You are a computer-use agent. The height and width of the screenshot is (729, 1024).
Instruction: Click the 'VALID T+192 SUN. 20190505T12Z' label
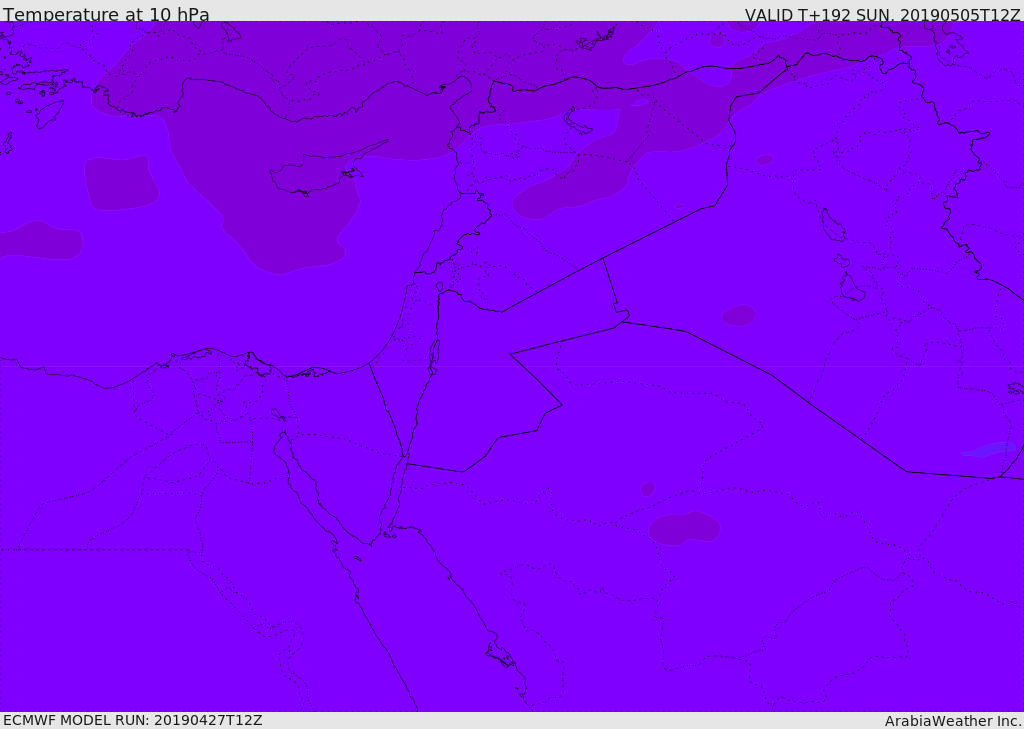coord(882,14)
